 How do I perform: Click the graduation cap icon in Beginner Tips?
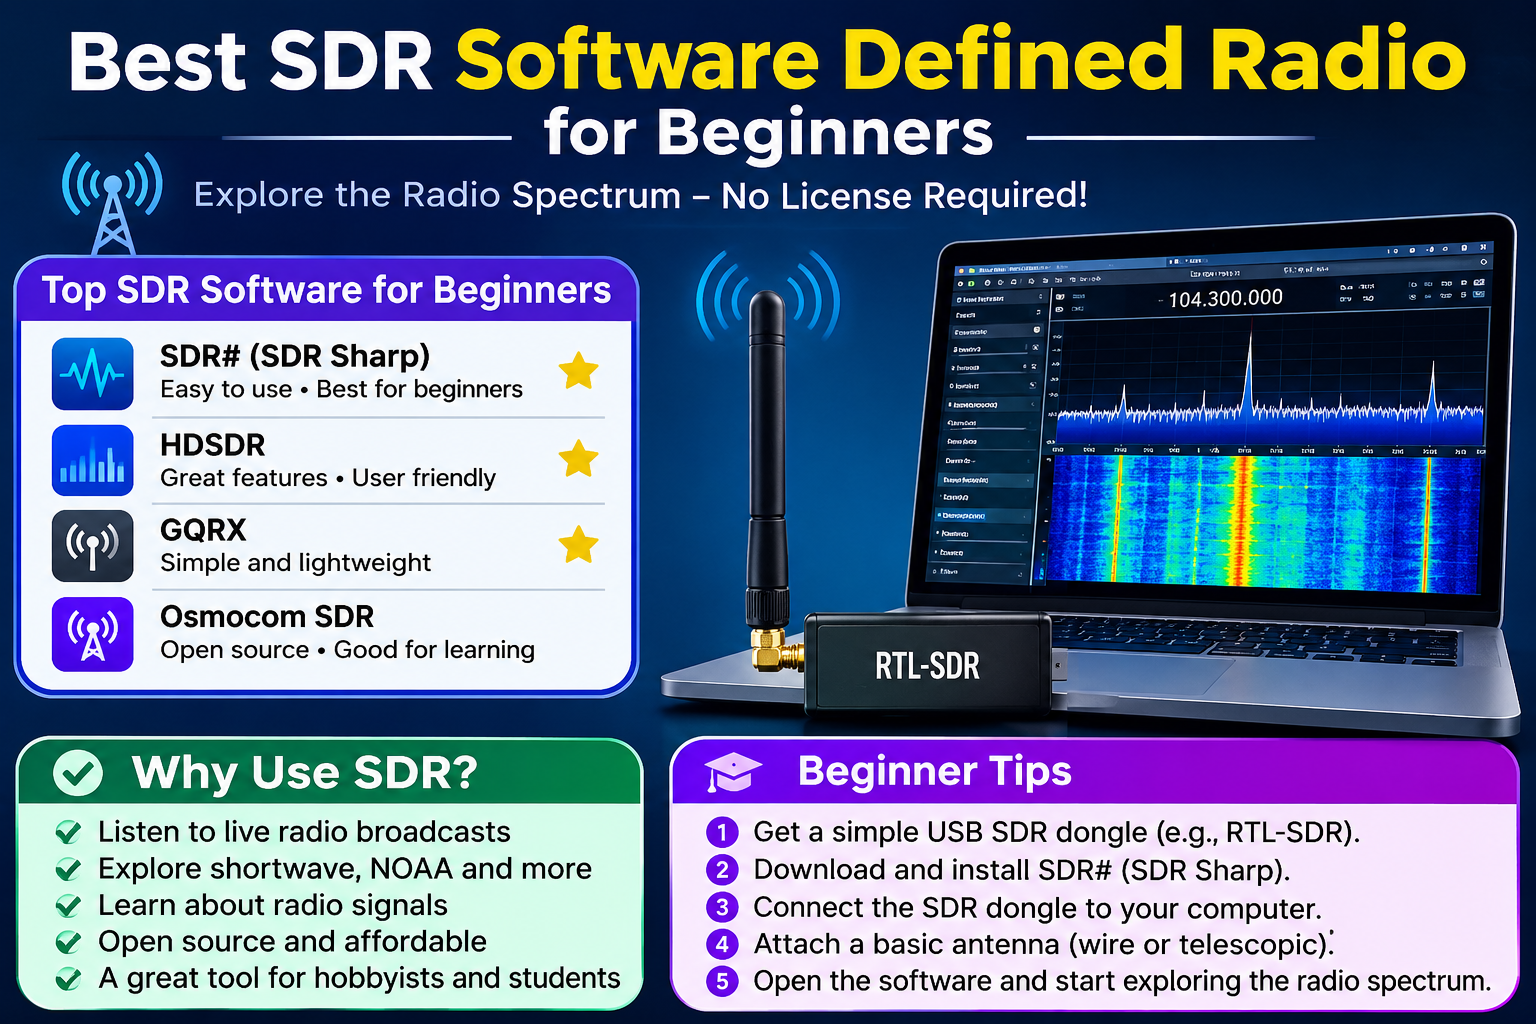pos(733,772)
